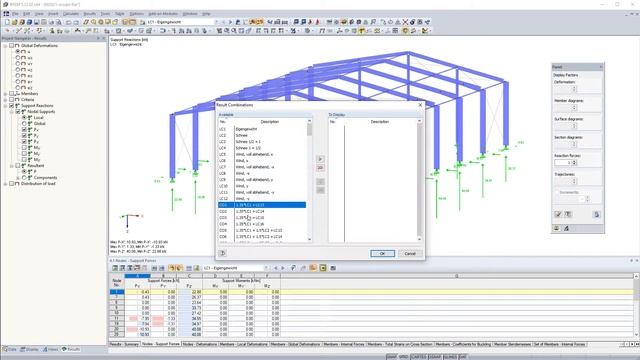
Task: Open load case dropdown in results table toolbar
Action: point(266,268)
